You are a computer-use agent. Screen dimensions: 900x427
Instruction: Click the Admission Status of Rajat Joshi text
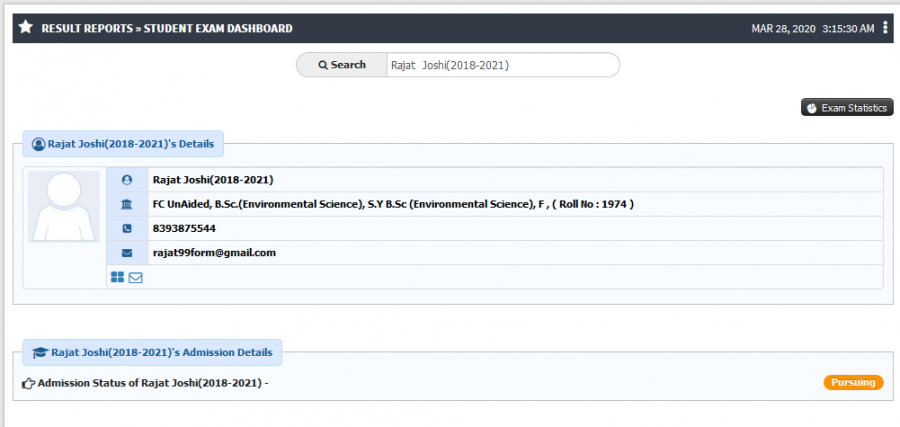(x=153, y=383)
